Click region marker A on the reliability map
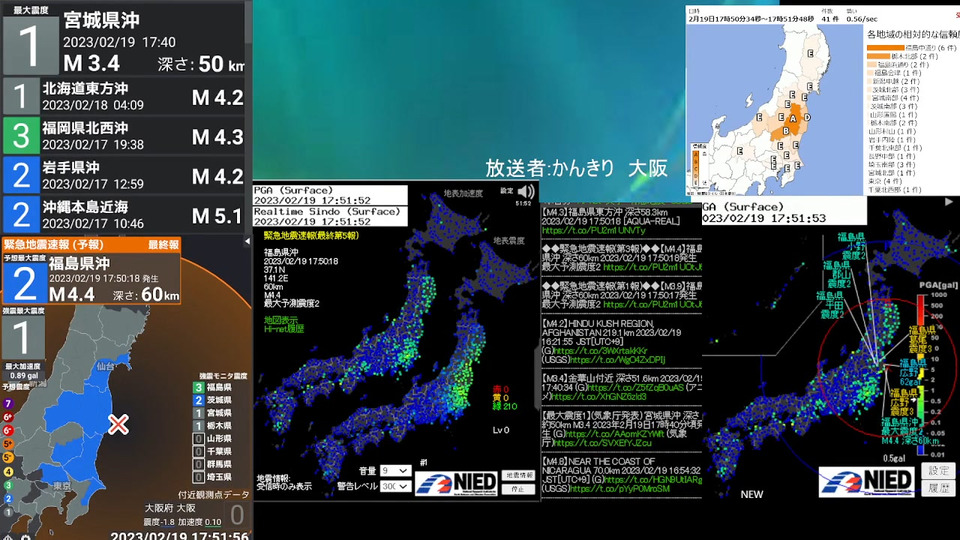This screenshot has width=960, height=540. [x=793, y=118]
